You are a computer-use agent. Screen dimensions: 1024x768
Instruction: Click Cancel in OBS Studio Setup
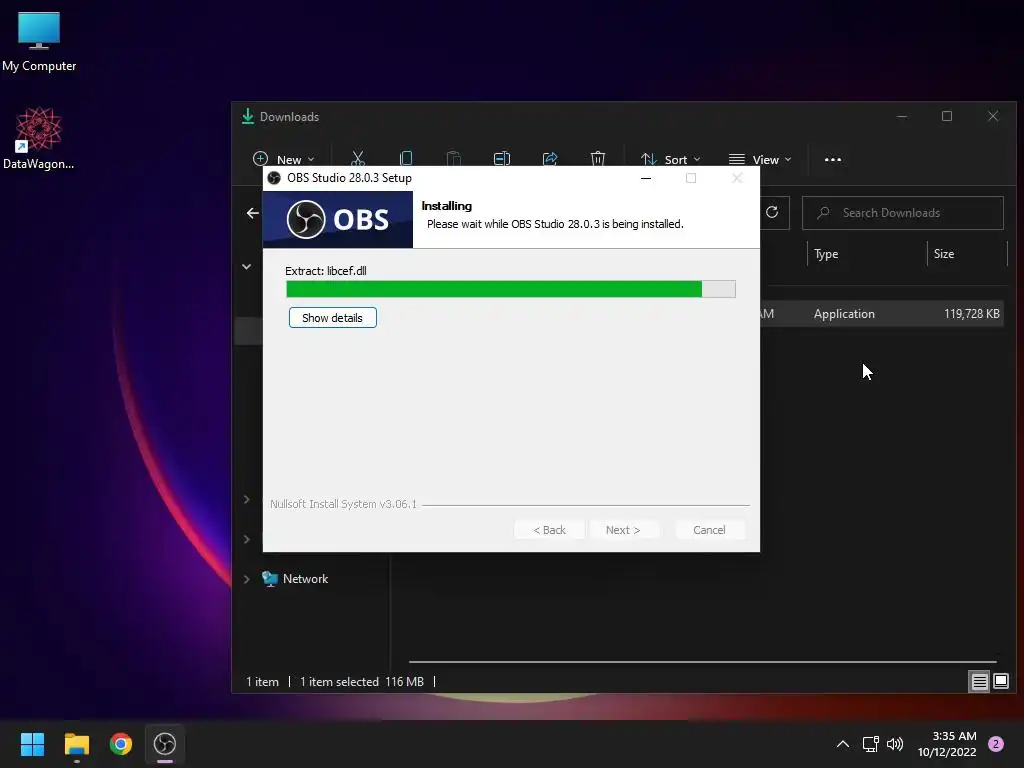pos(709,530)
